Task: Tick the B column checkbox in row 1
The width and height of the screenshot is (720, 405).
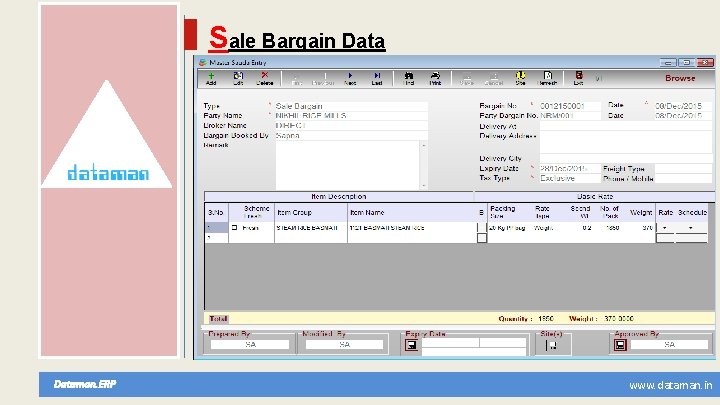Action: tap(482, 228)
